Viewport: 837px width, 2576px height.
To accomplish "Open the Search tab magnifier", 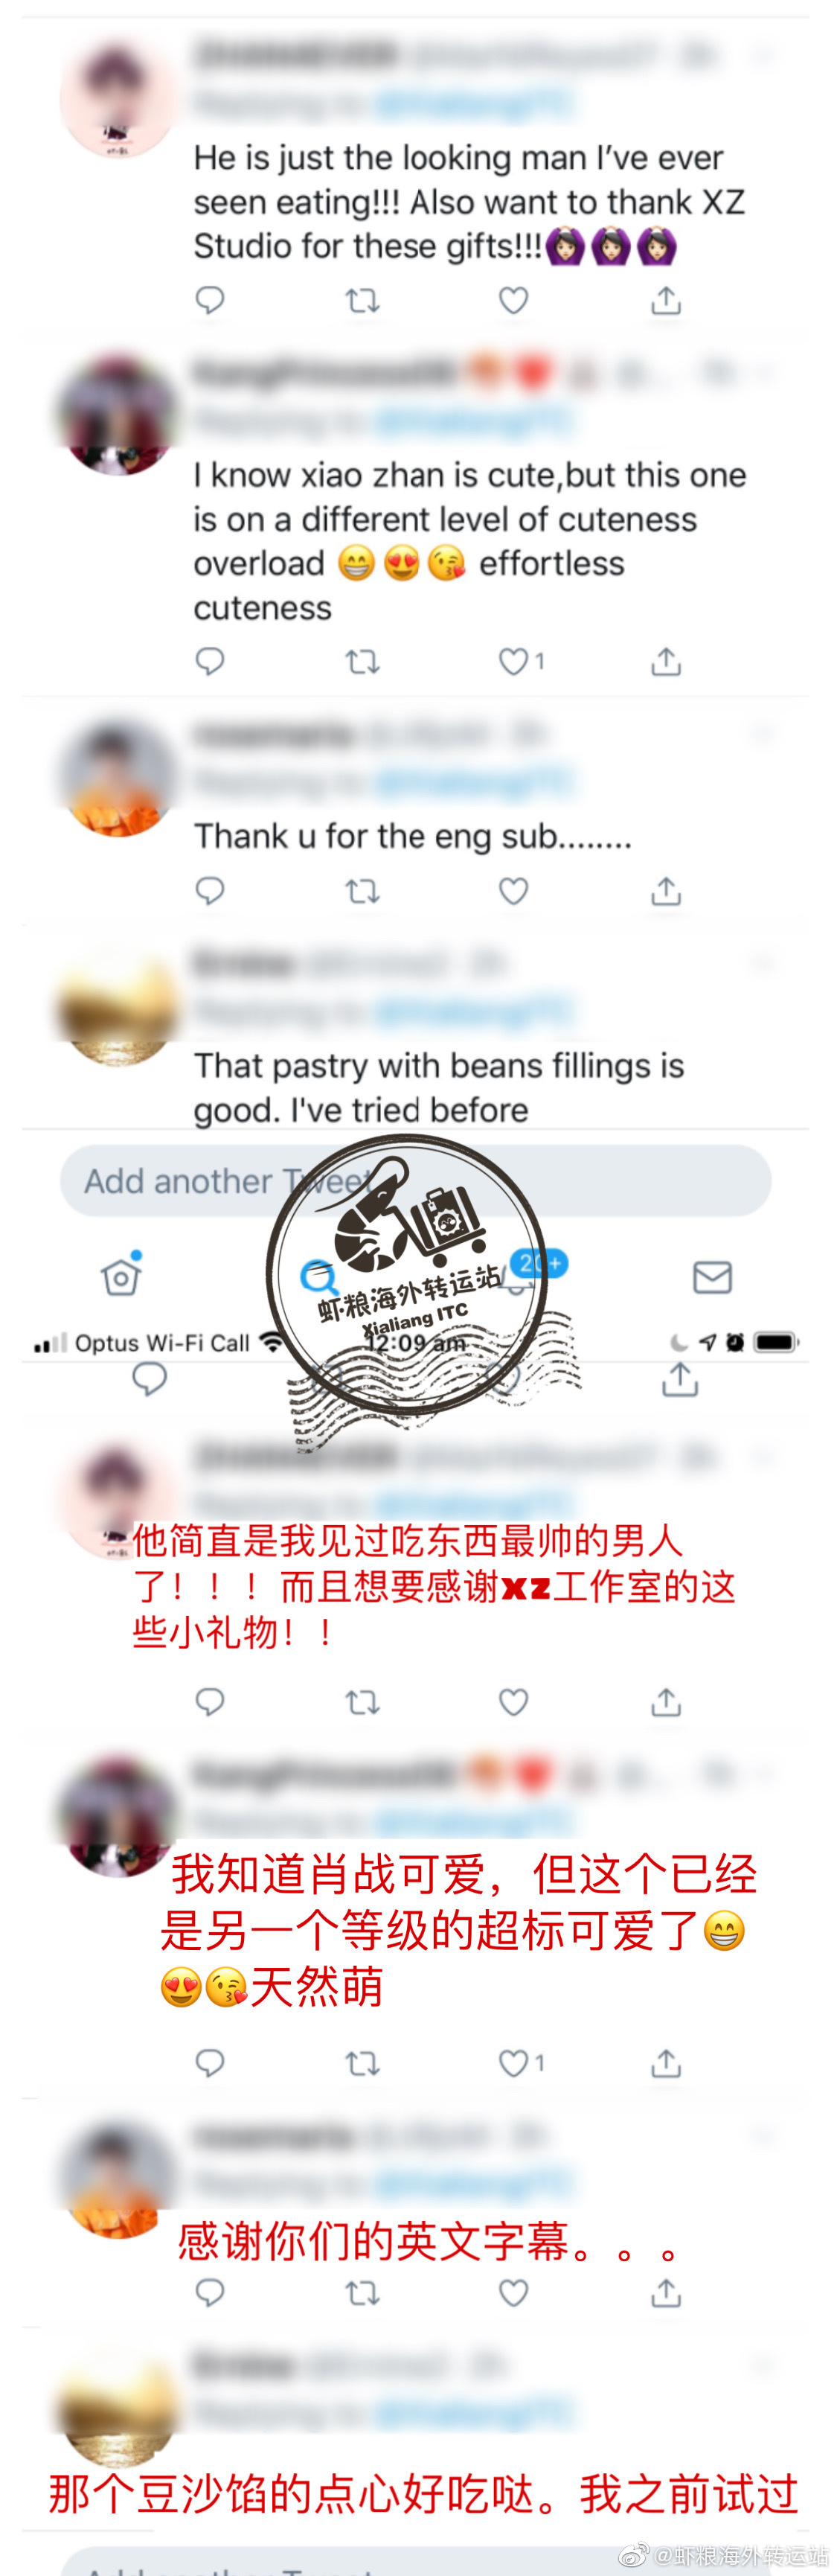I will tap(319, 1277).
